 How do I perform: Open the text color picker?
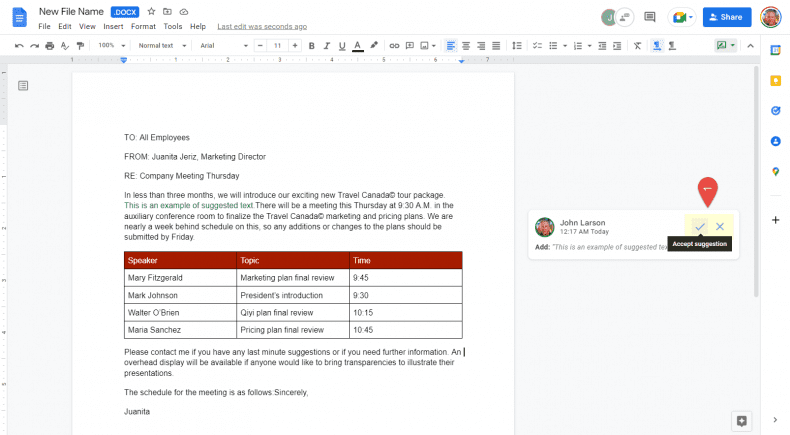point(358,46)
